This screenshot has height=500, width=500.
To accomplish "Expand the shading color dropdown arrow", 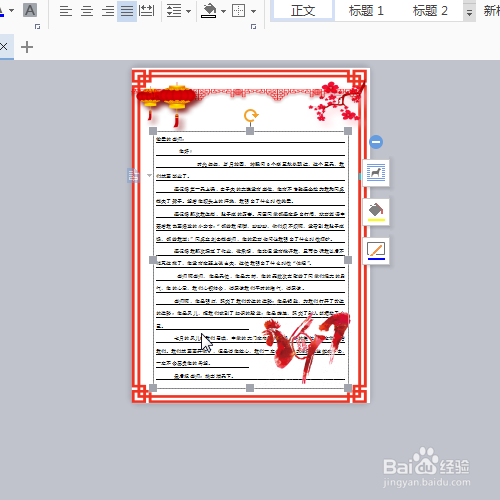I will coord(223,11).
